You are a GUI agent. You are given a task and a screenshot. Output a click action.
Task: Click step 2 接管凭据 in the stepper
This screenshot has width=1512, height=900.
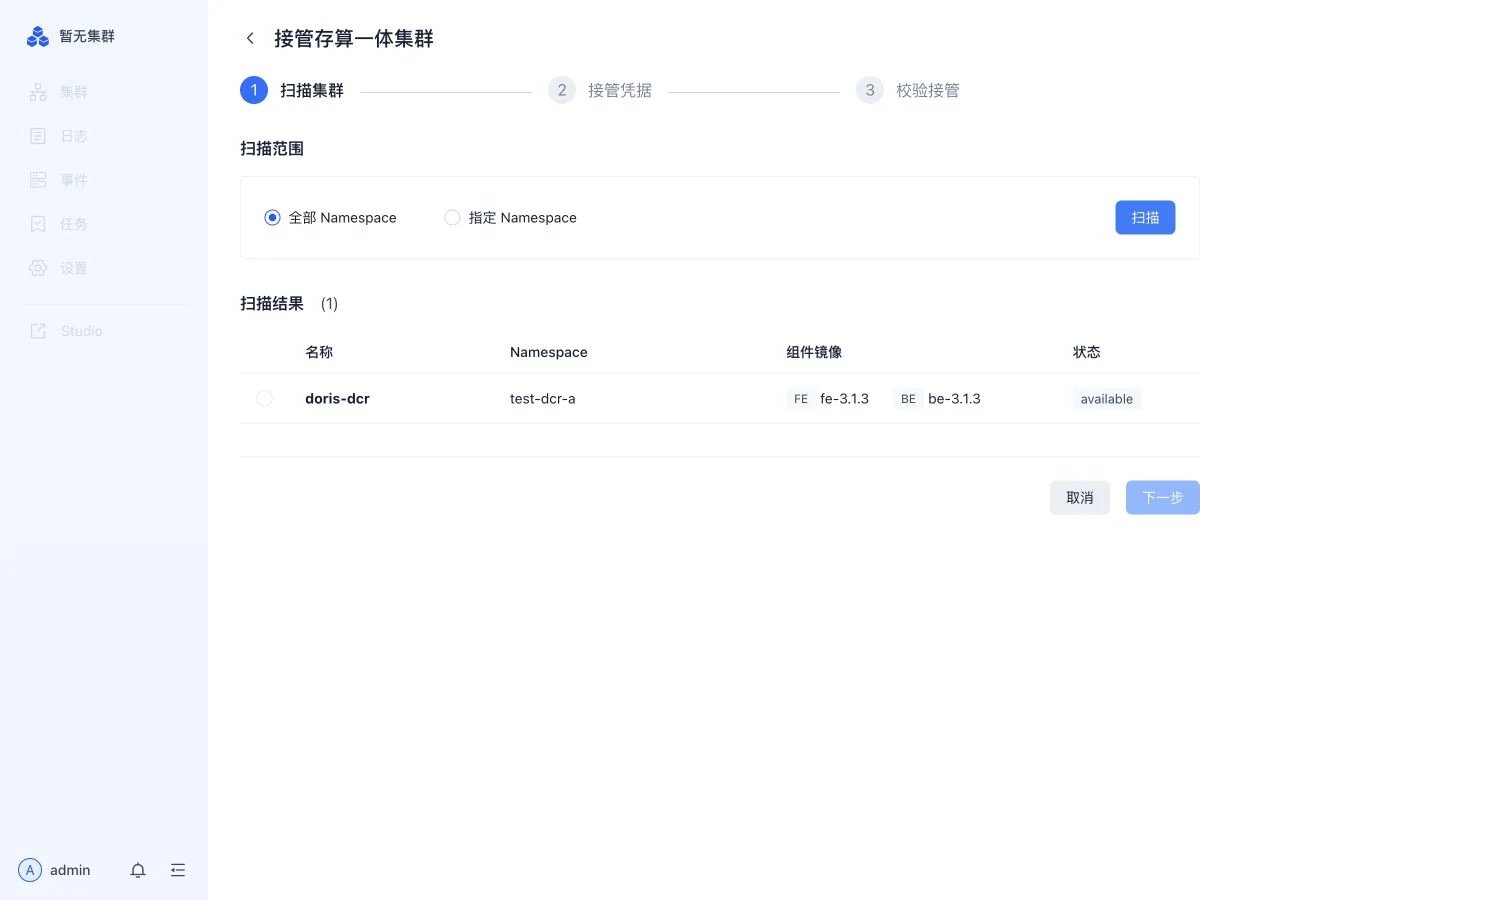coord(600,90)
